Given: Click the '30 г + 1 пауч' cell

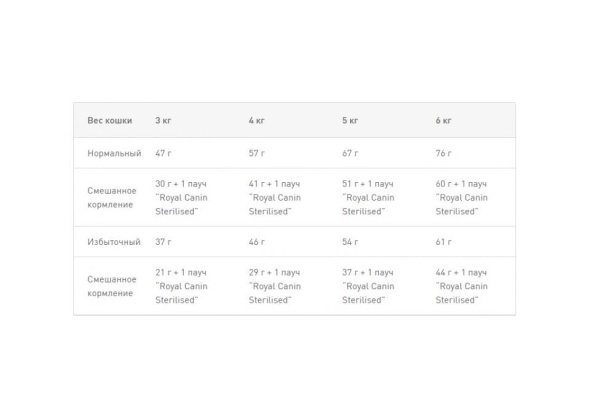Looking at the screenshot, I should (181, 198).
